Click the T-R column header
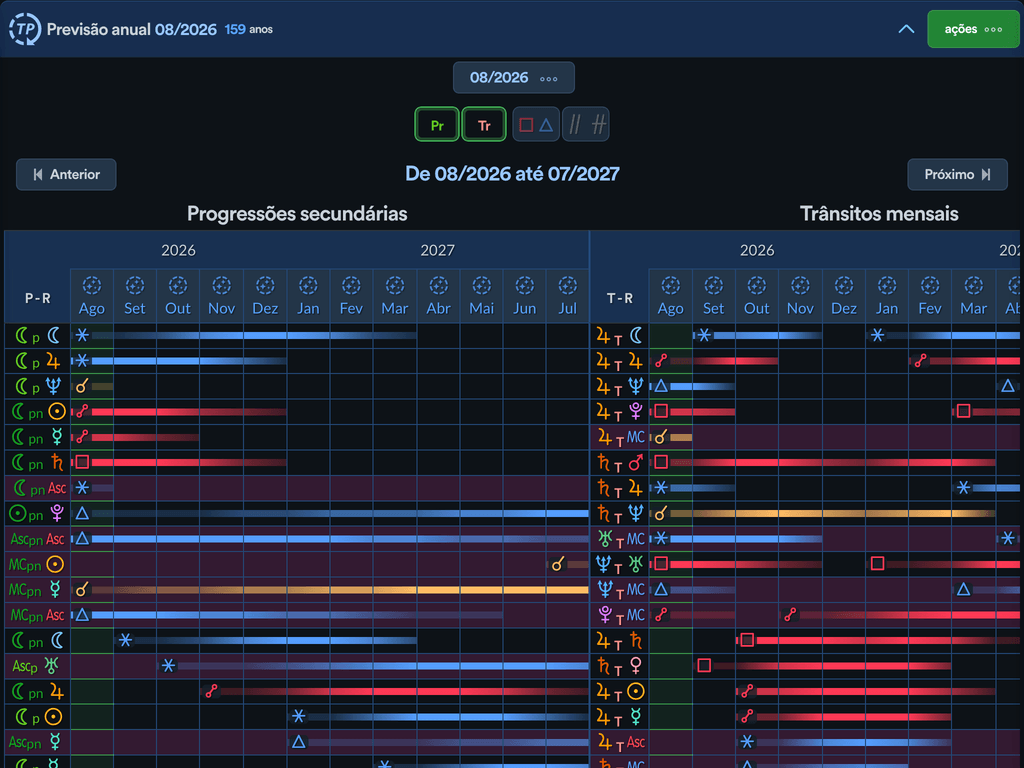The width and height of the screenshot is (1024, 768). pyautogui.click(x=620, y=298)
